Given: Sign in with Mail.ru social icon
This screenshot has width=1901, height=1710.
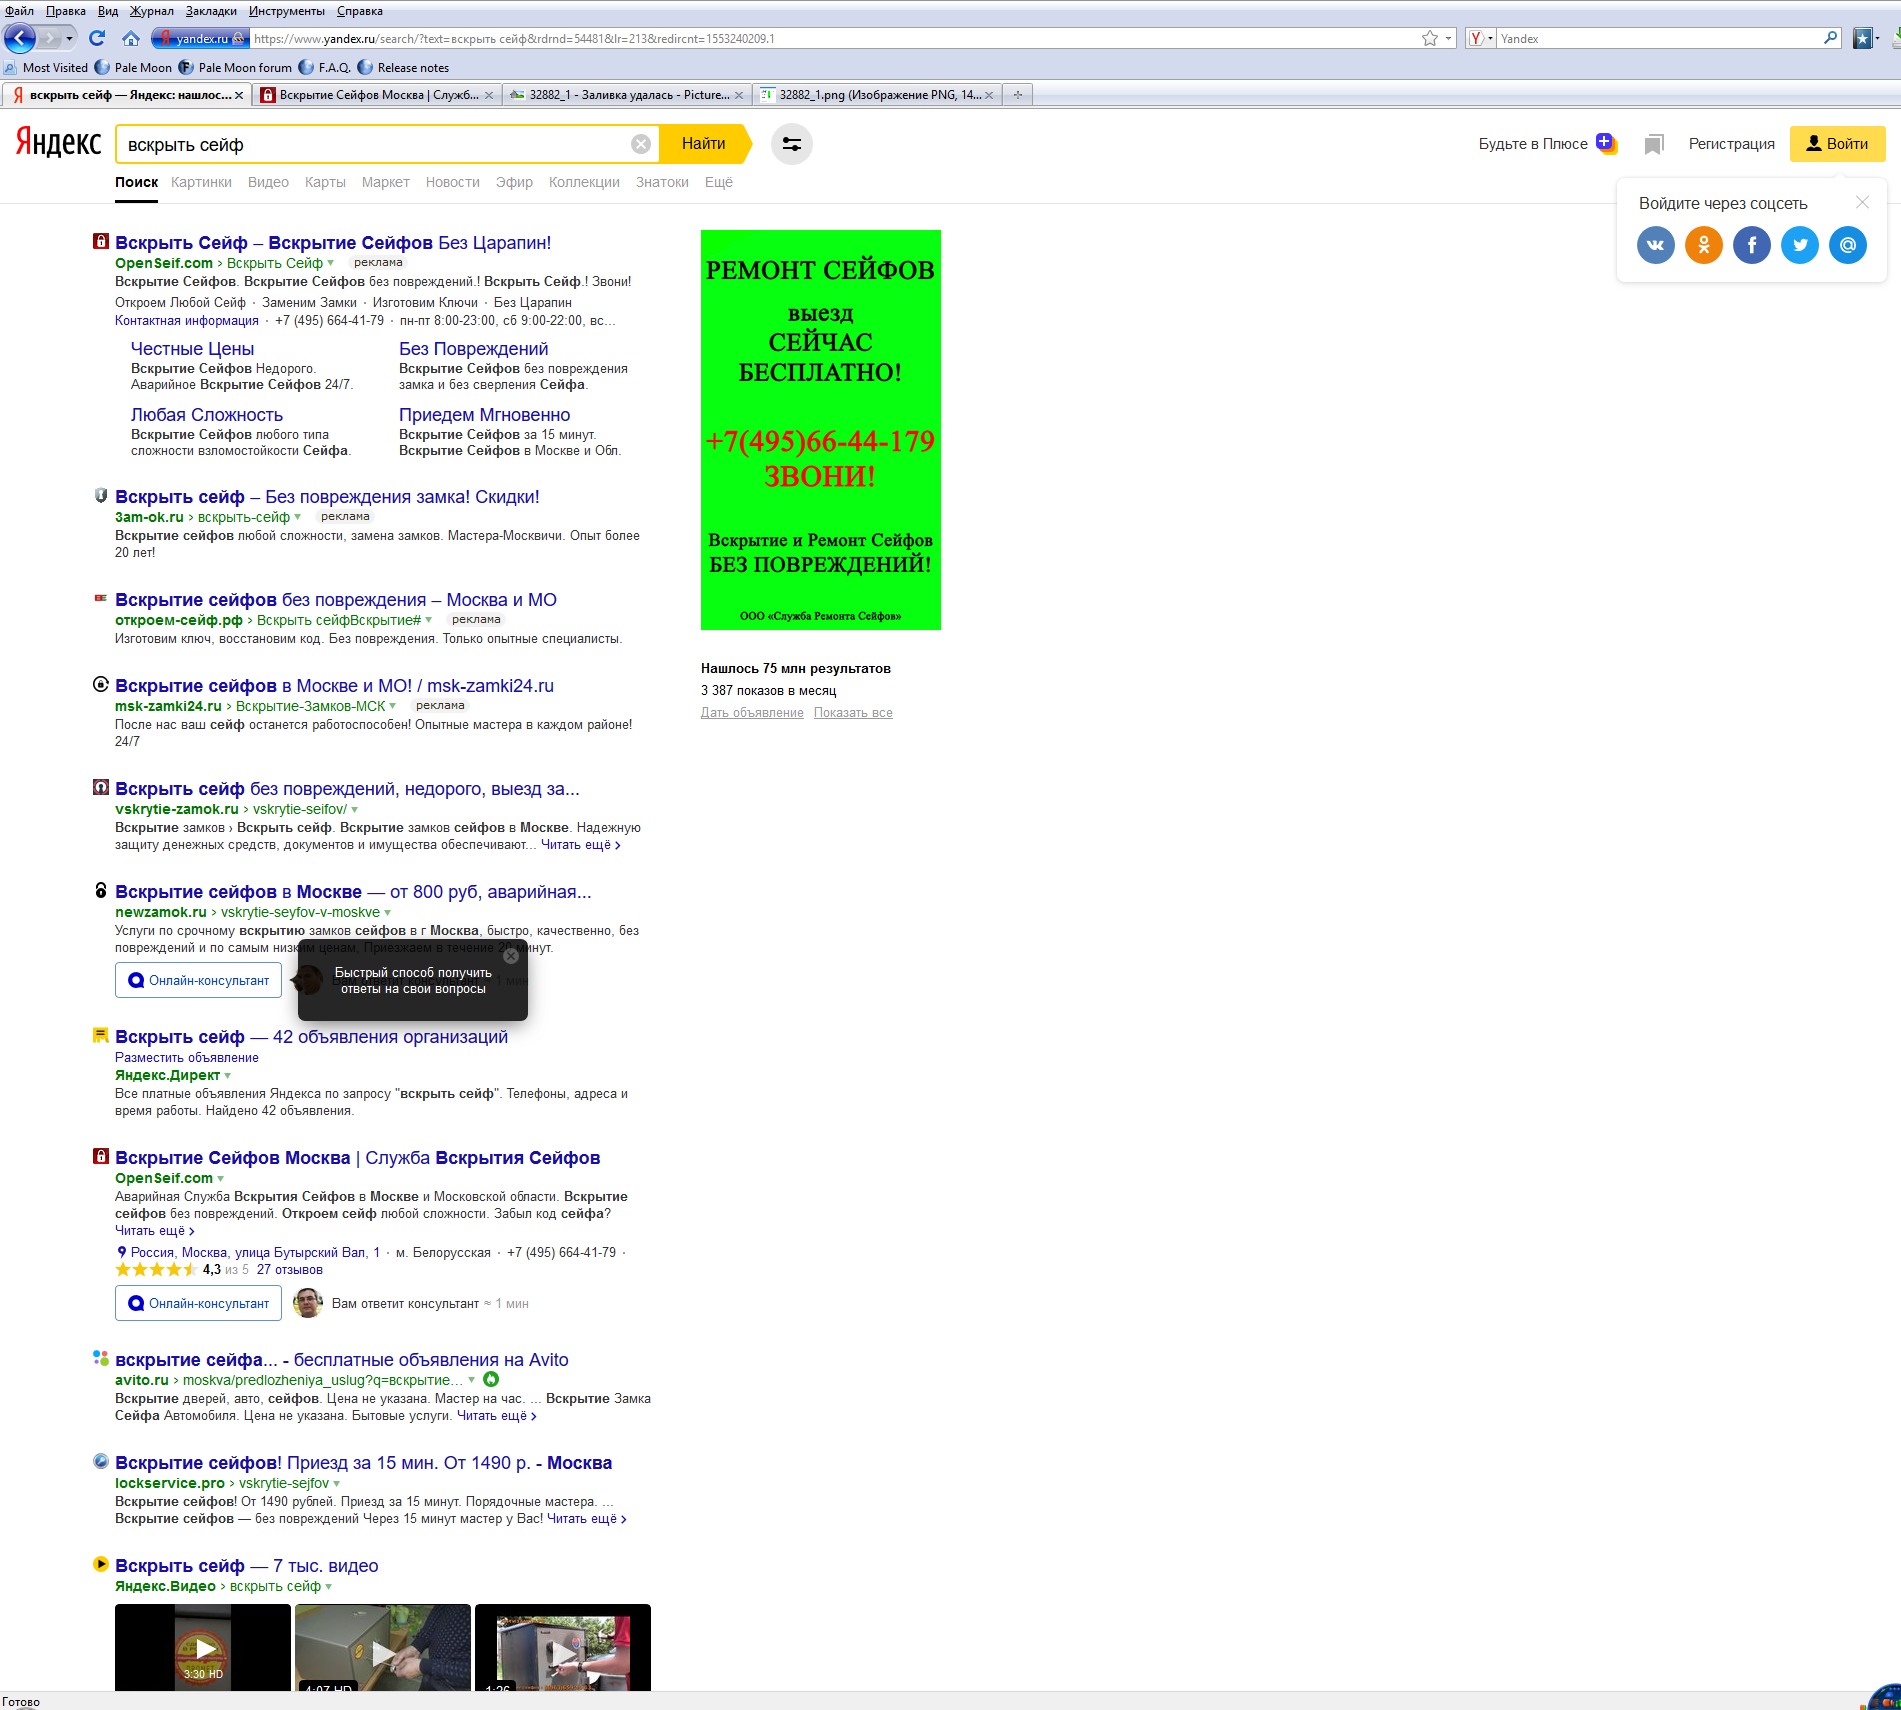Looking at the screenshot, I should [1847, 245].
